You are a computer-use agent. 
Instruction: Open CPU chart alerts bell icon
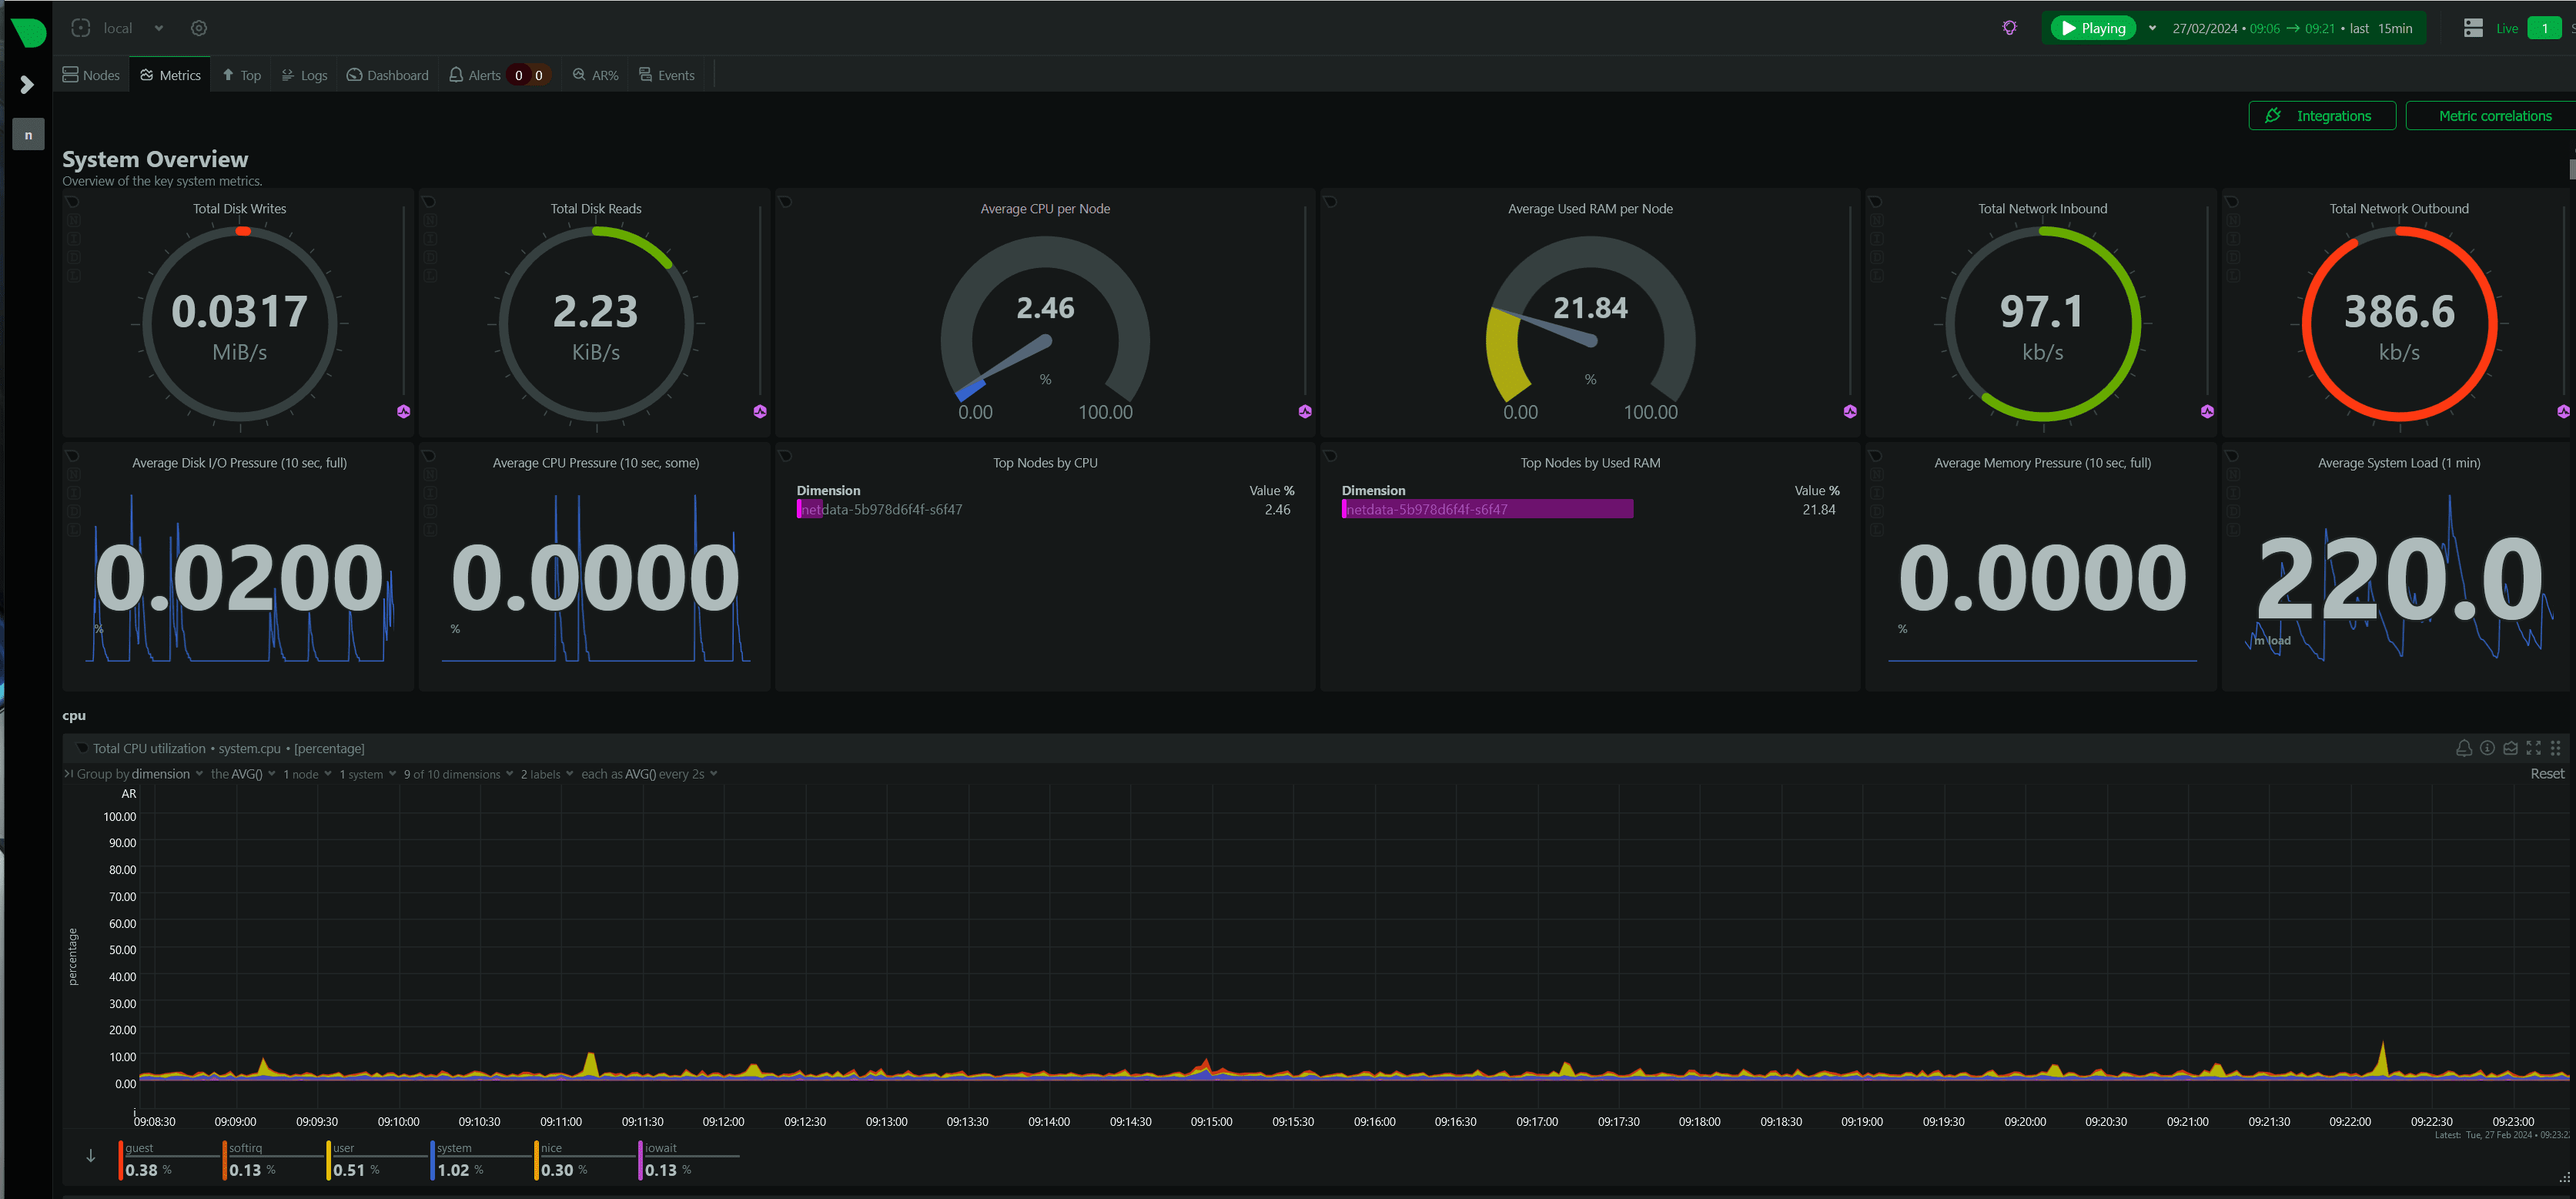tap(2463, 748)
